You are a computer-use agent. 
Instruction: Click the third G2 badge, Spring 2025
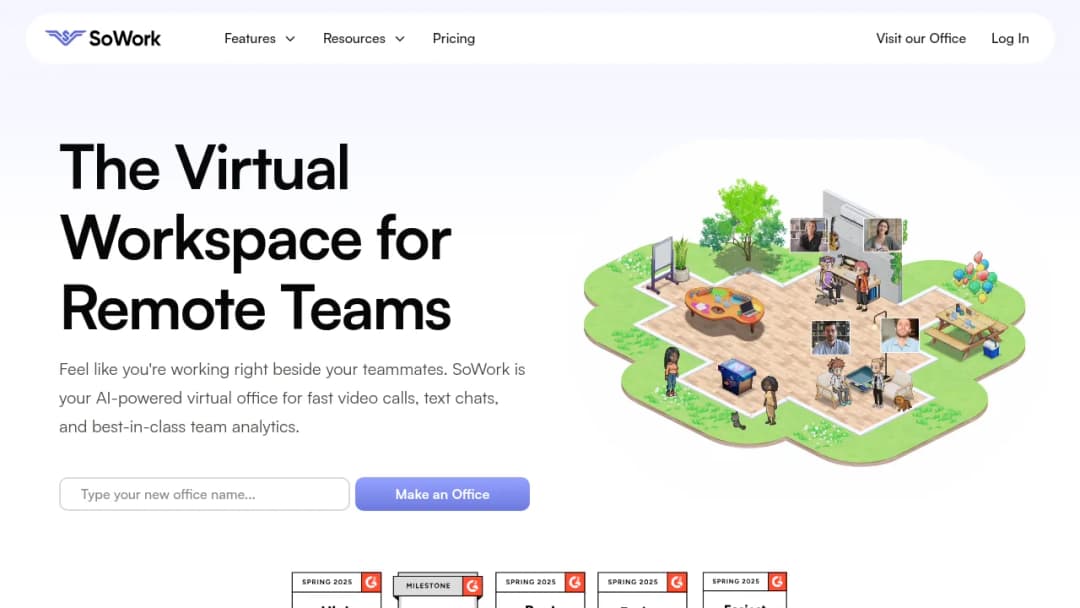540,590
